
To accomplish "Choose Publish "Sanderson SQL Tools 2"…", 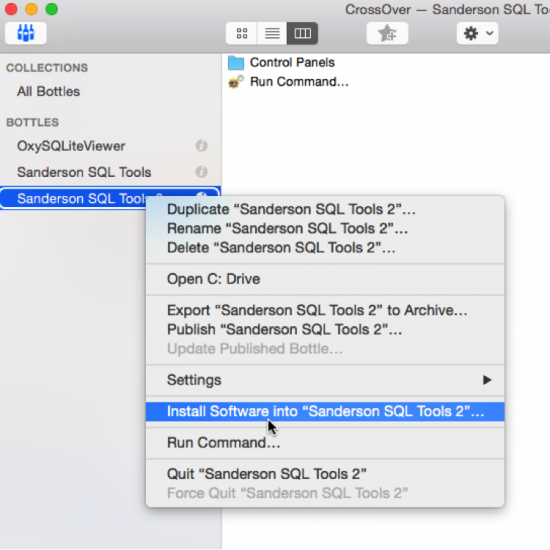I will (325, 330).
